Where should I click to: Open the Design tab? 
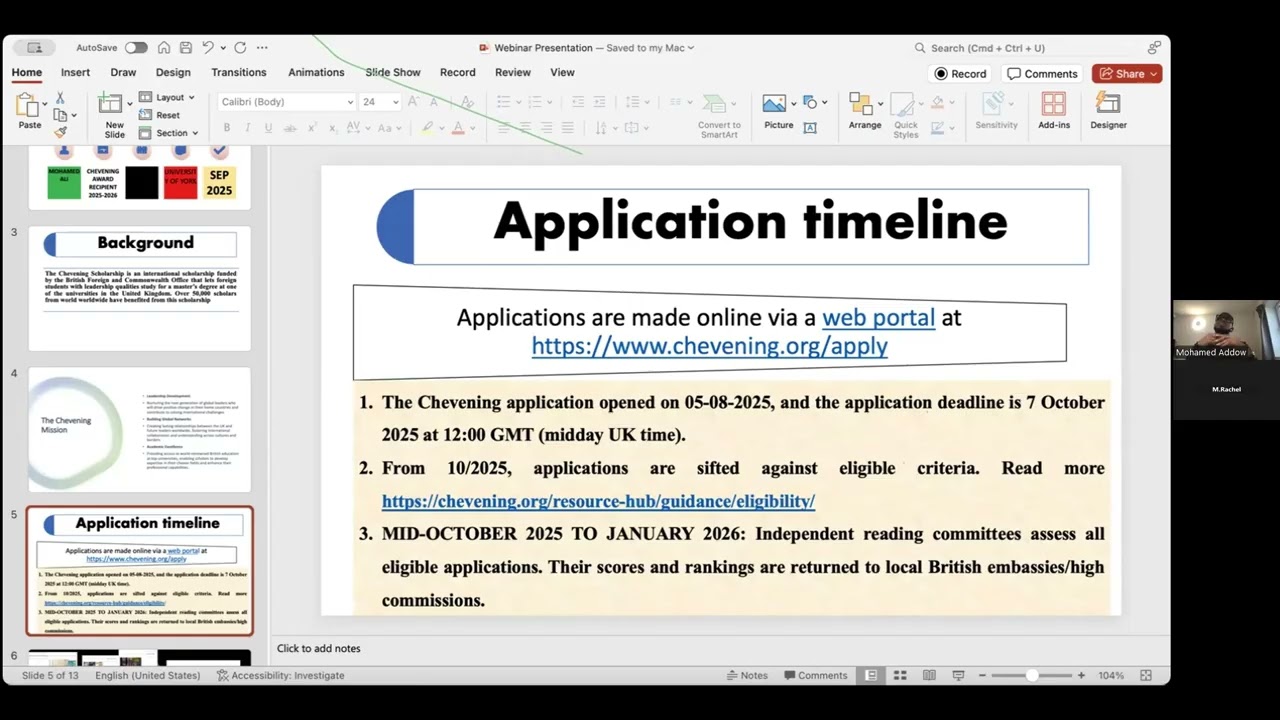[173, 72]
